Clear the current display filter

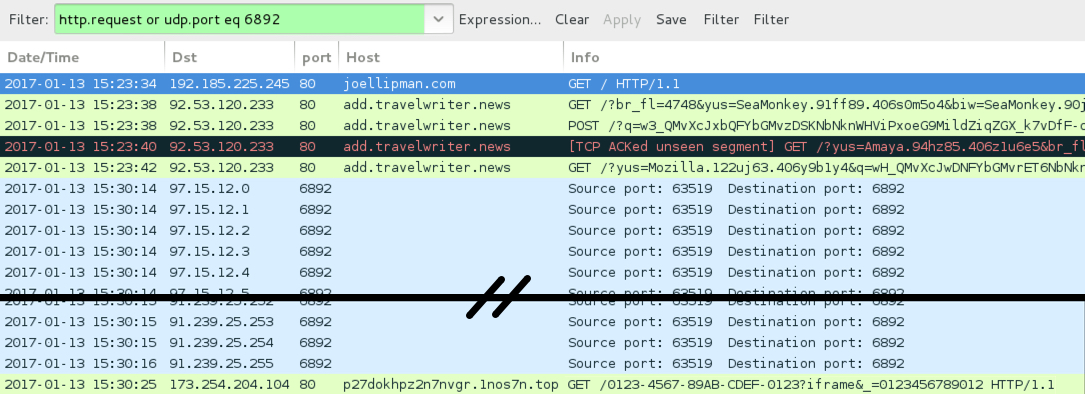pos(572,19)
